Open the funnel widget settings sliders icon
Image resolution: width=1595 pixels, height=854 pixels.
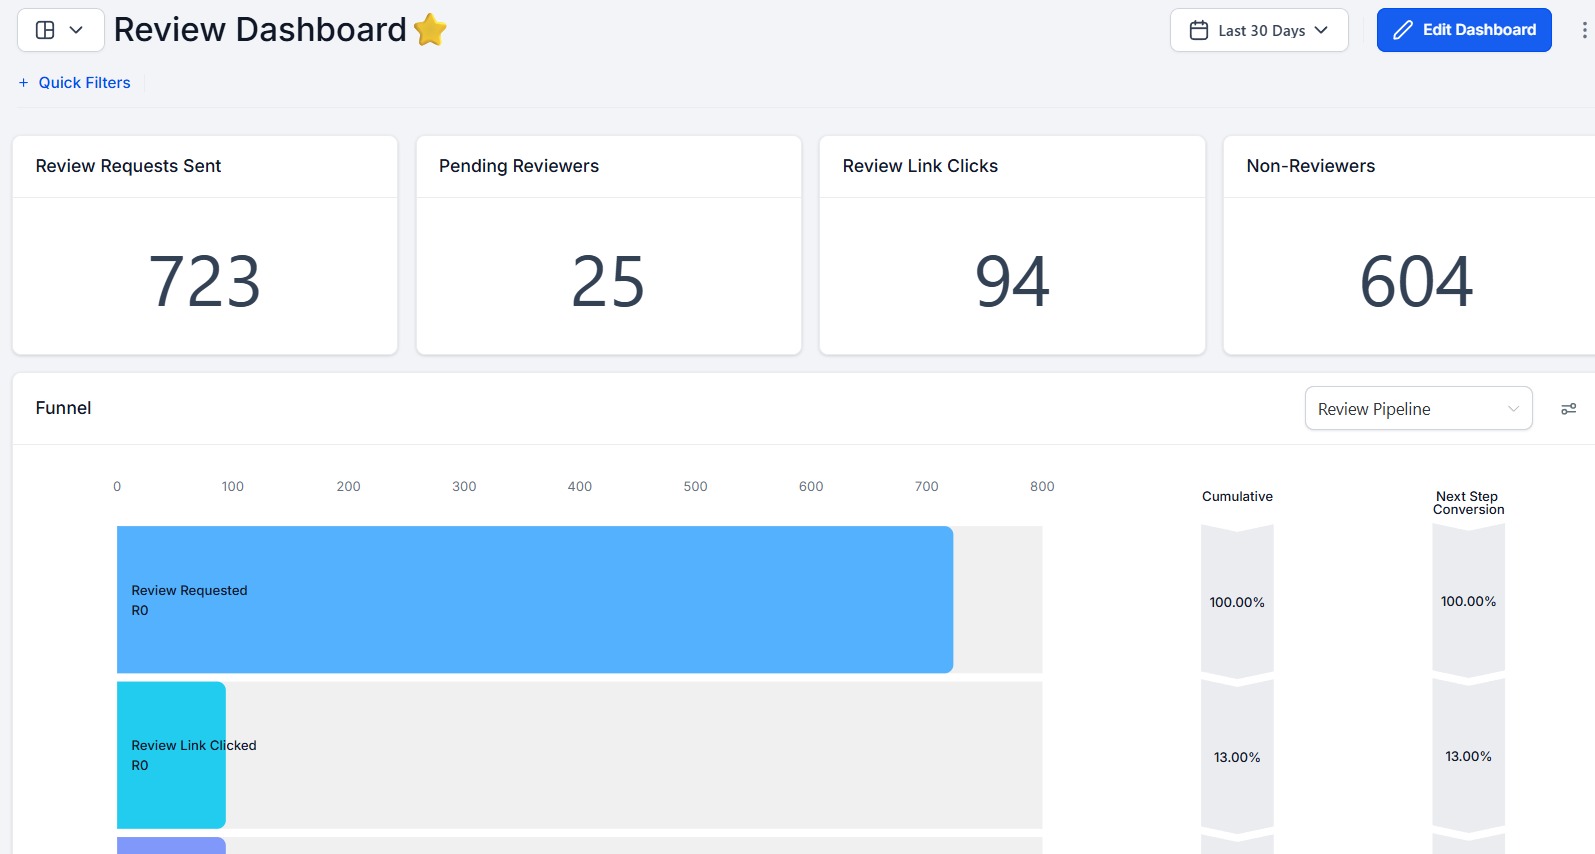[1568, 409]
